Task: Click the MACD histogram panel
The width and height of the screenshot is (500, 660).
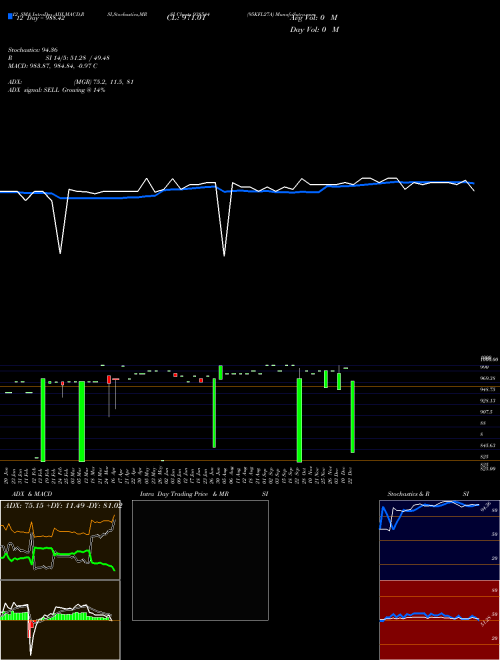Action: (60, 620)
